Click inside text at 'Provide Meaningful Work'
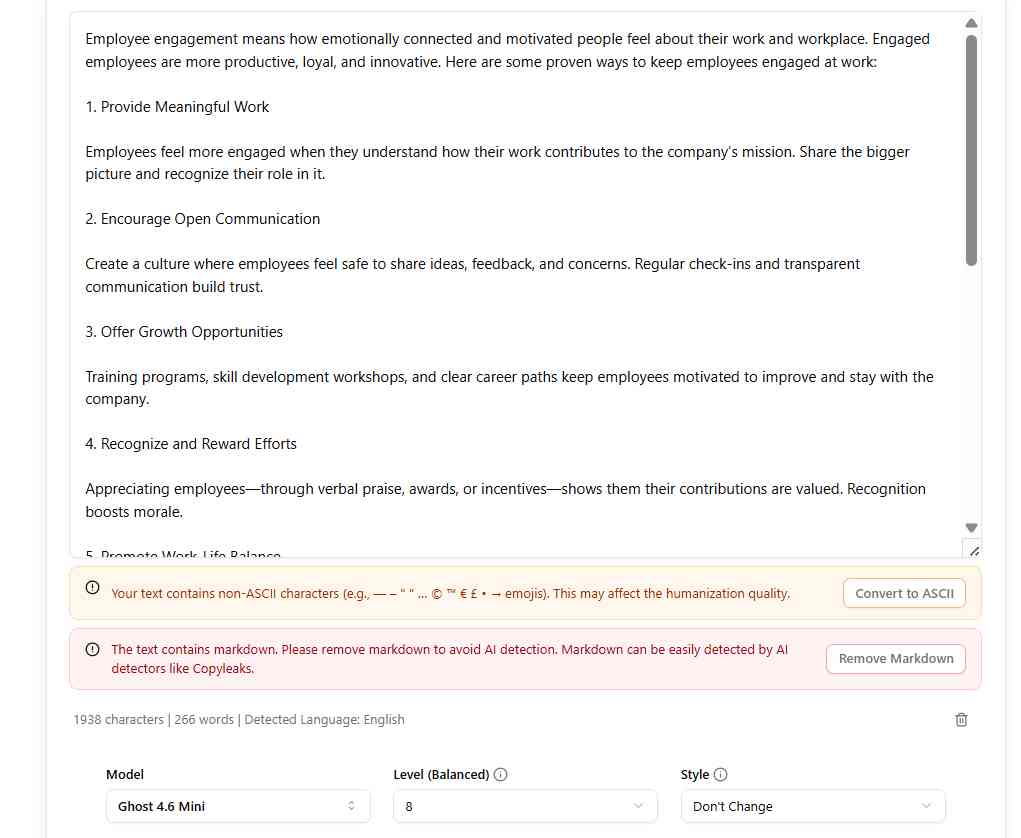1021x838 pixels. click(184, 107)
